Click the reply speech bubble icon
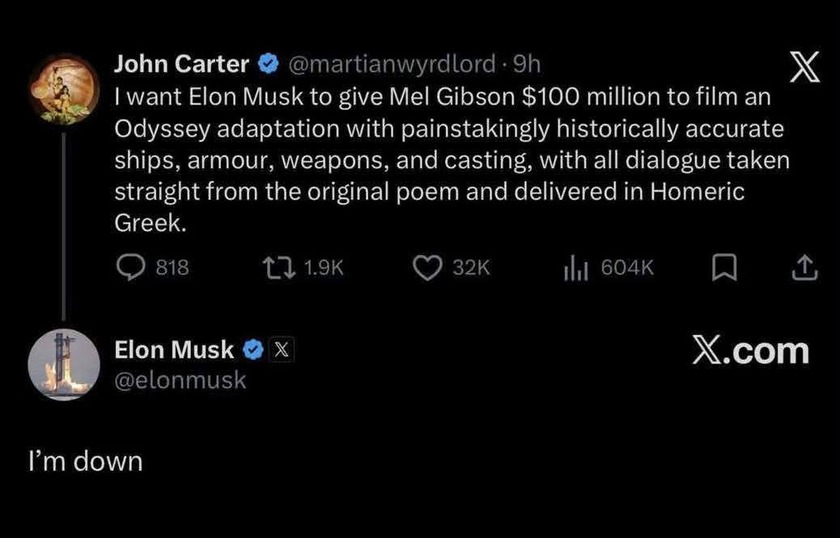840x538 pixels. coord(131,267)
